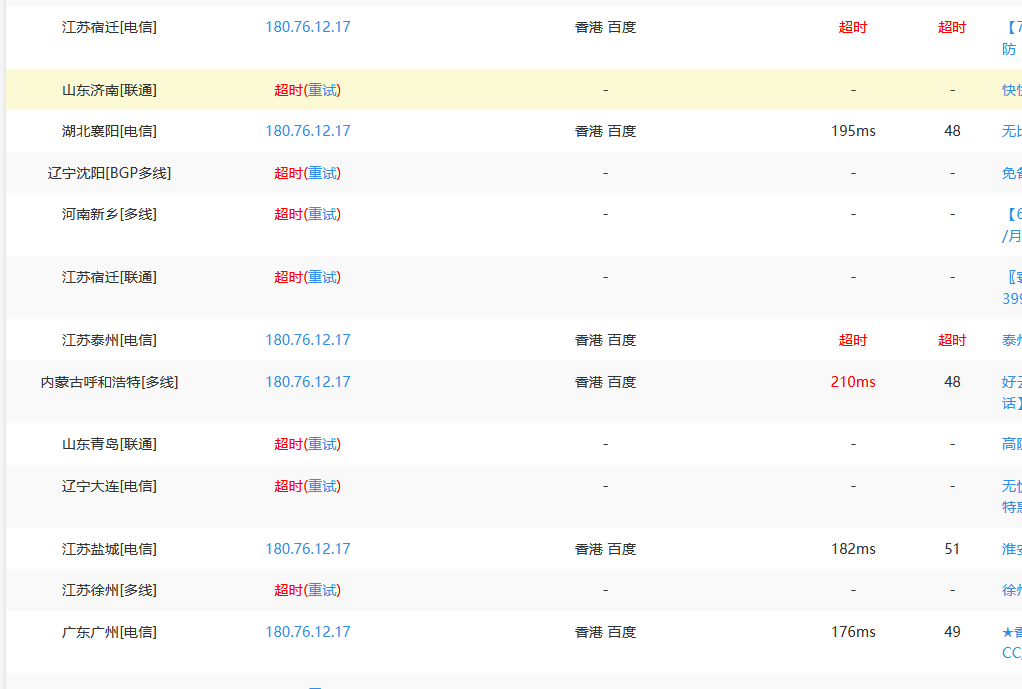Screen dimensions: 1022x689
Task: Click the 210ms response time value
Action: [853, 382]
